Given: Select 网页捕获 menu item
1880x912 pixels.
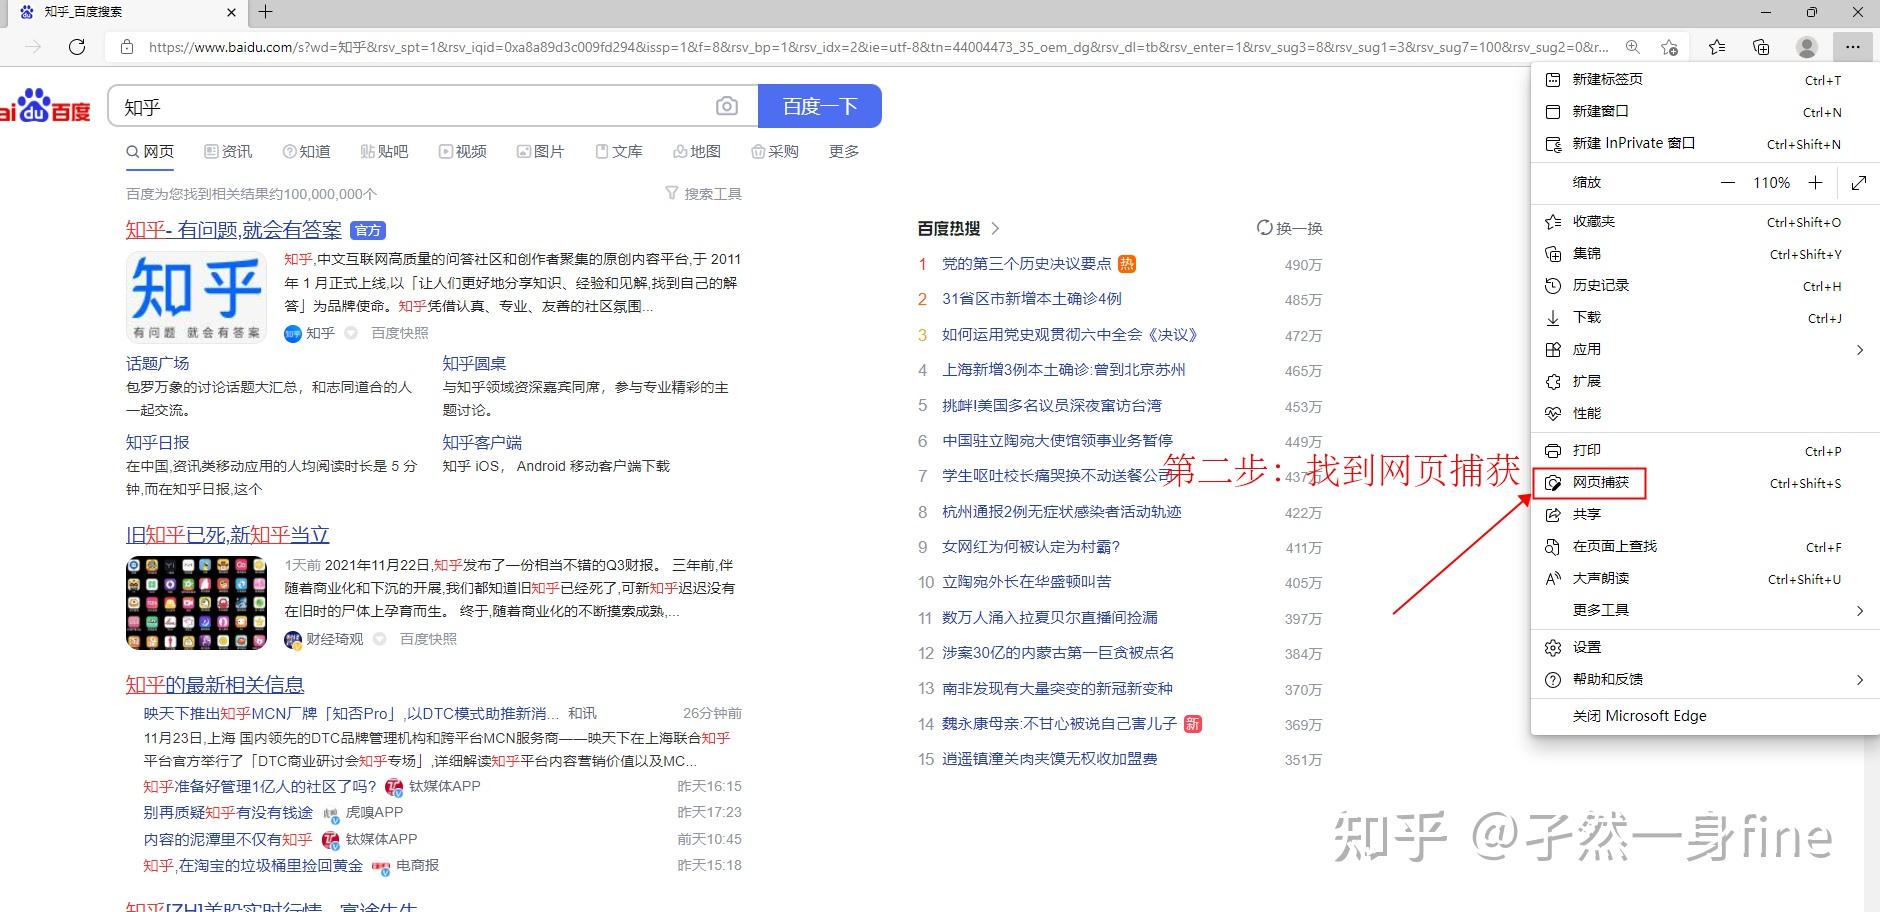Looking at the screenshot, I should coord(1705,482).
